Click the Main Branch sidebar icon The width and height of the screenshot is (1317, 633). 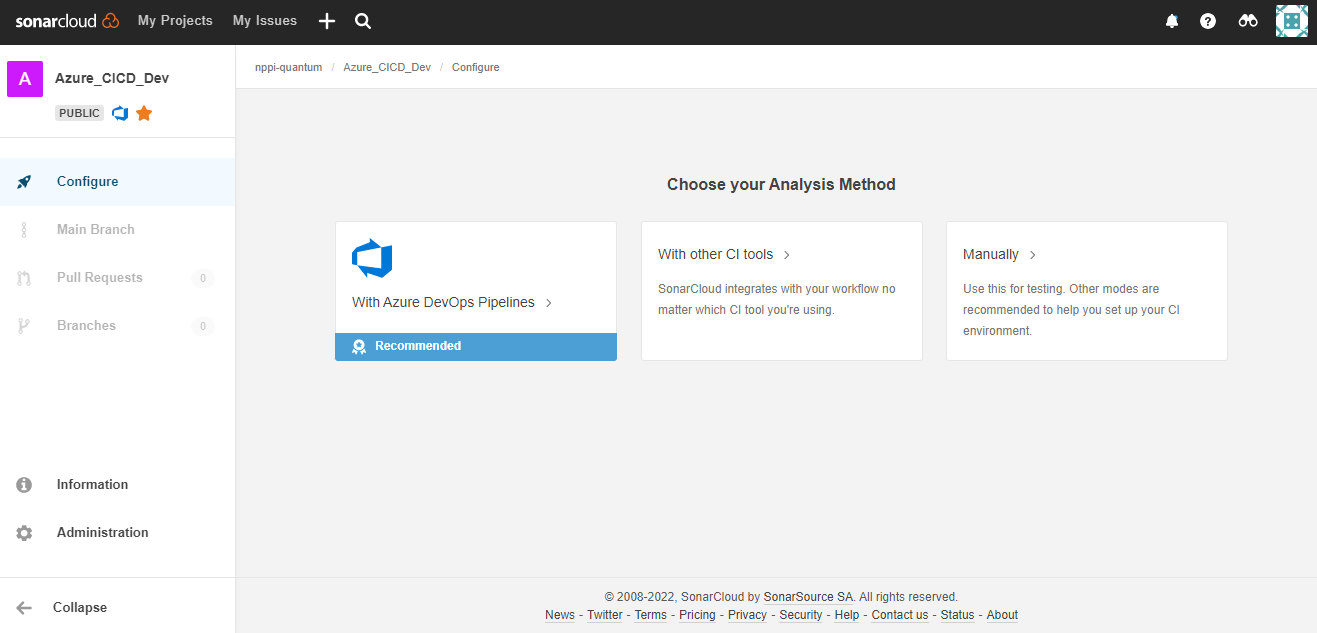coord(24,230)
